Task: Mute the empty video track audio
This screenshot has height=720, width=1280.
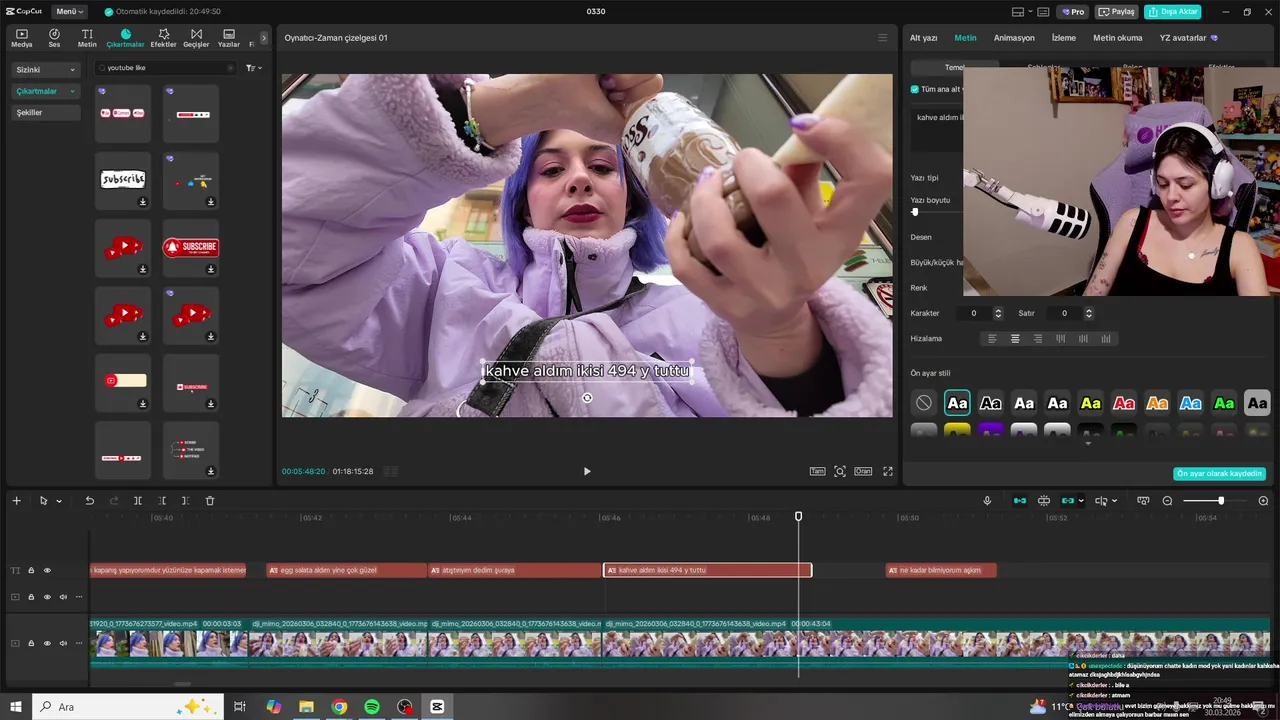Action: pos(63,597)
